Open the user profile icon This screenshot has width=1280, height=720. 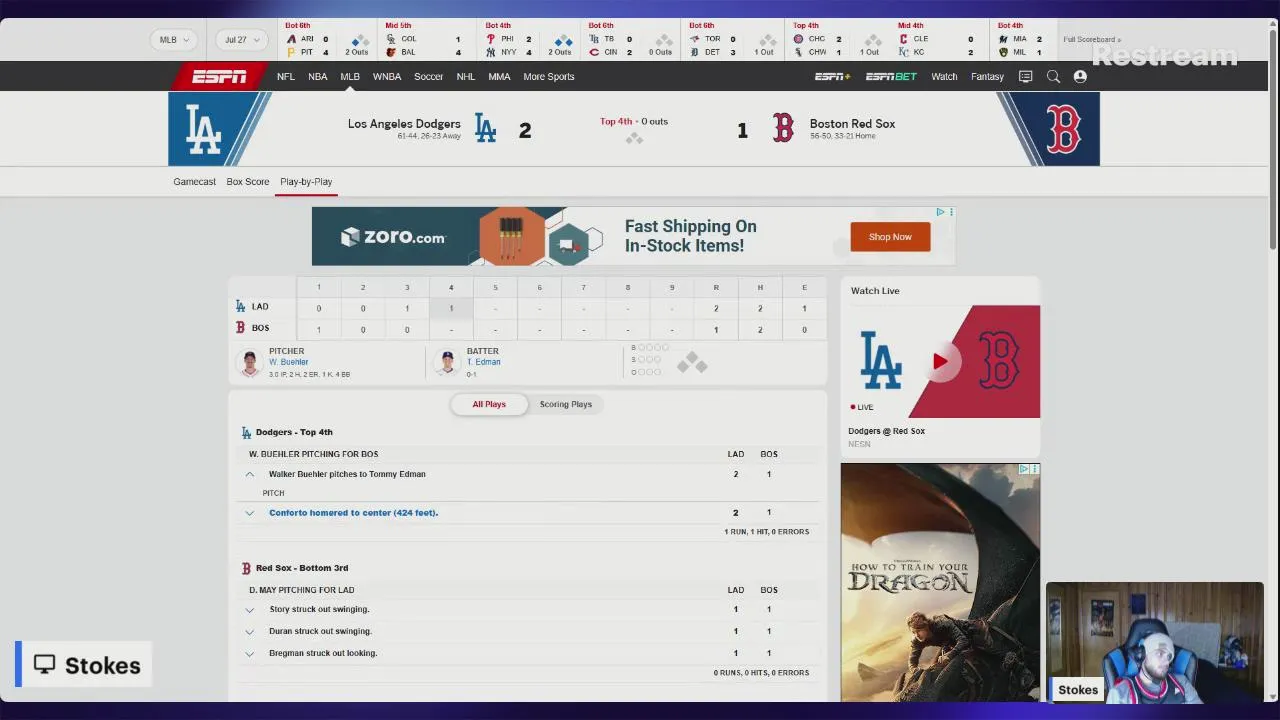[x=1080, y=77]
